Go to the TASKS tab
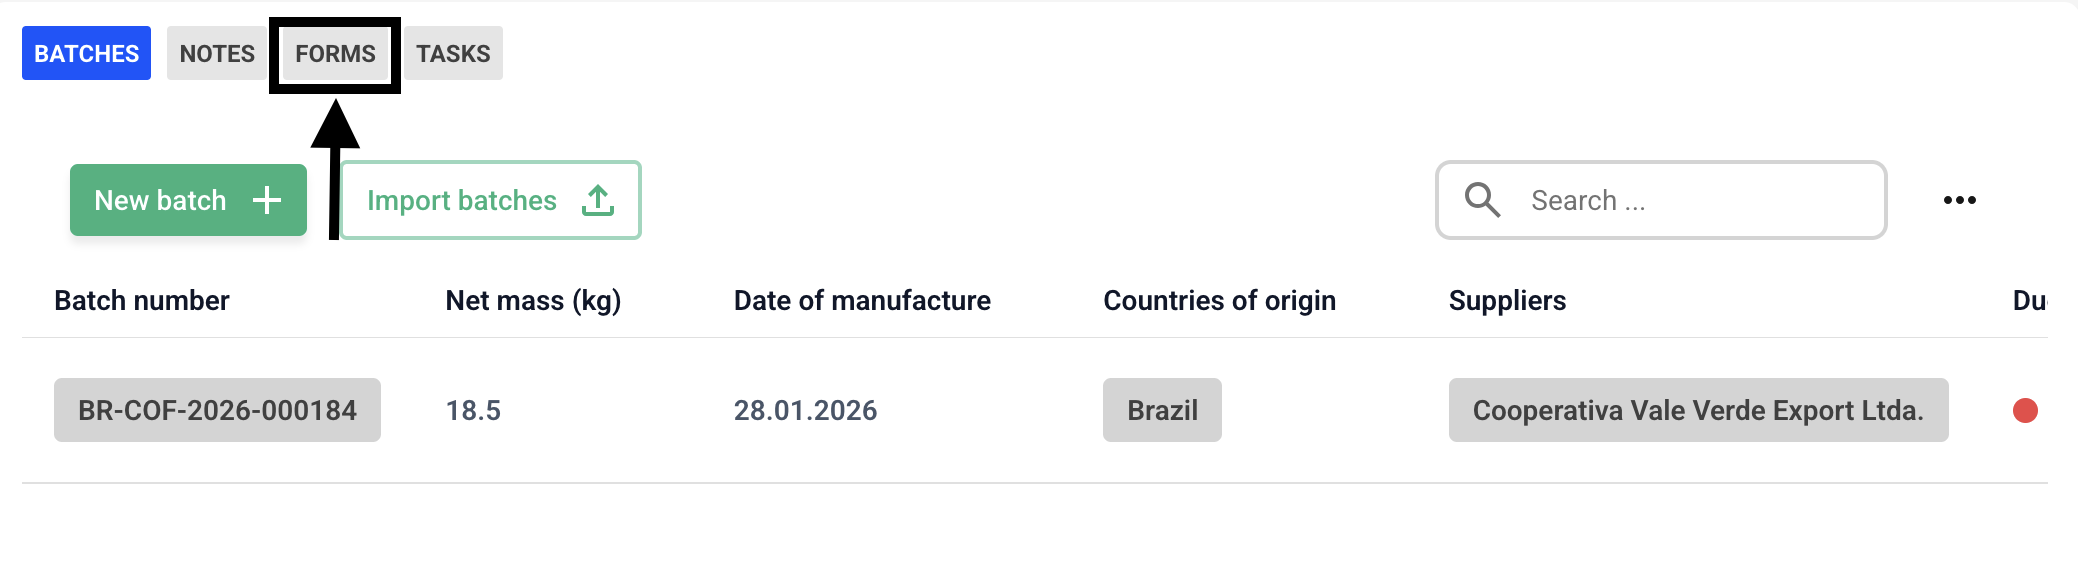The height and width of the screenshot is (570, 2078). 453,53
